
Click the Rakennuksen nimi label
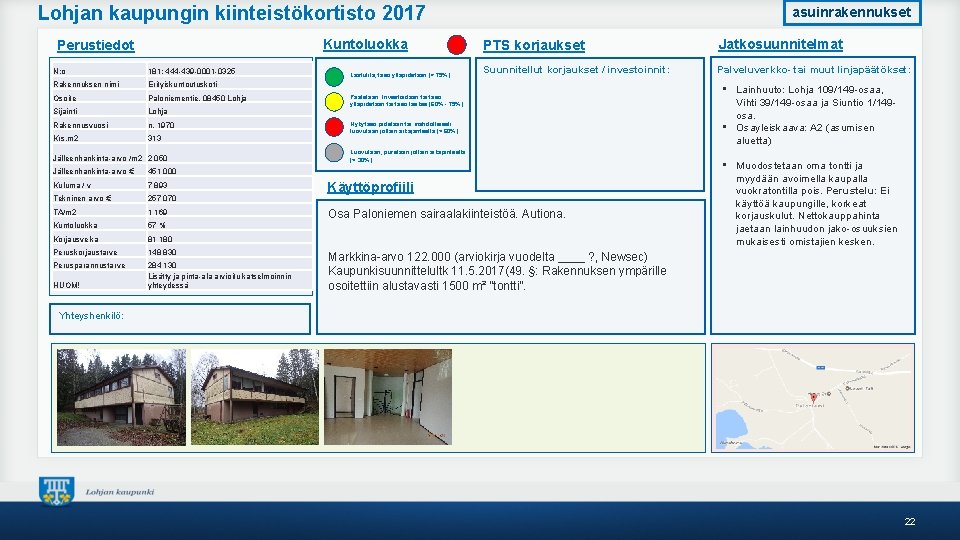[x=86, y=84]
